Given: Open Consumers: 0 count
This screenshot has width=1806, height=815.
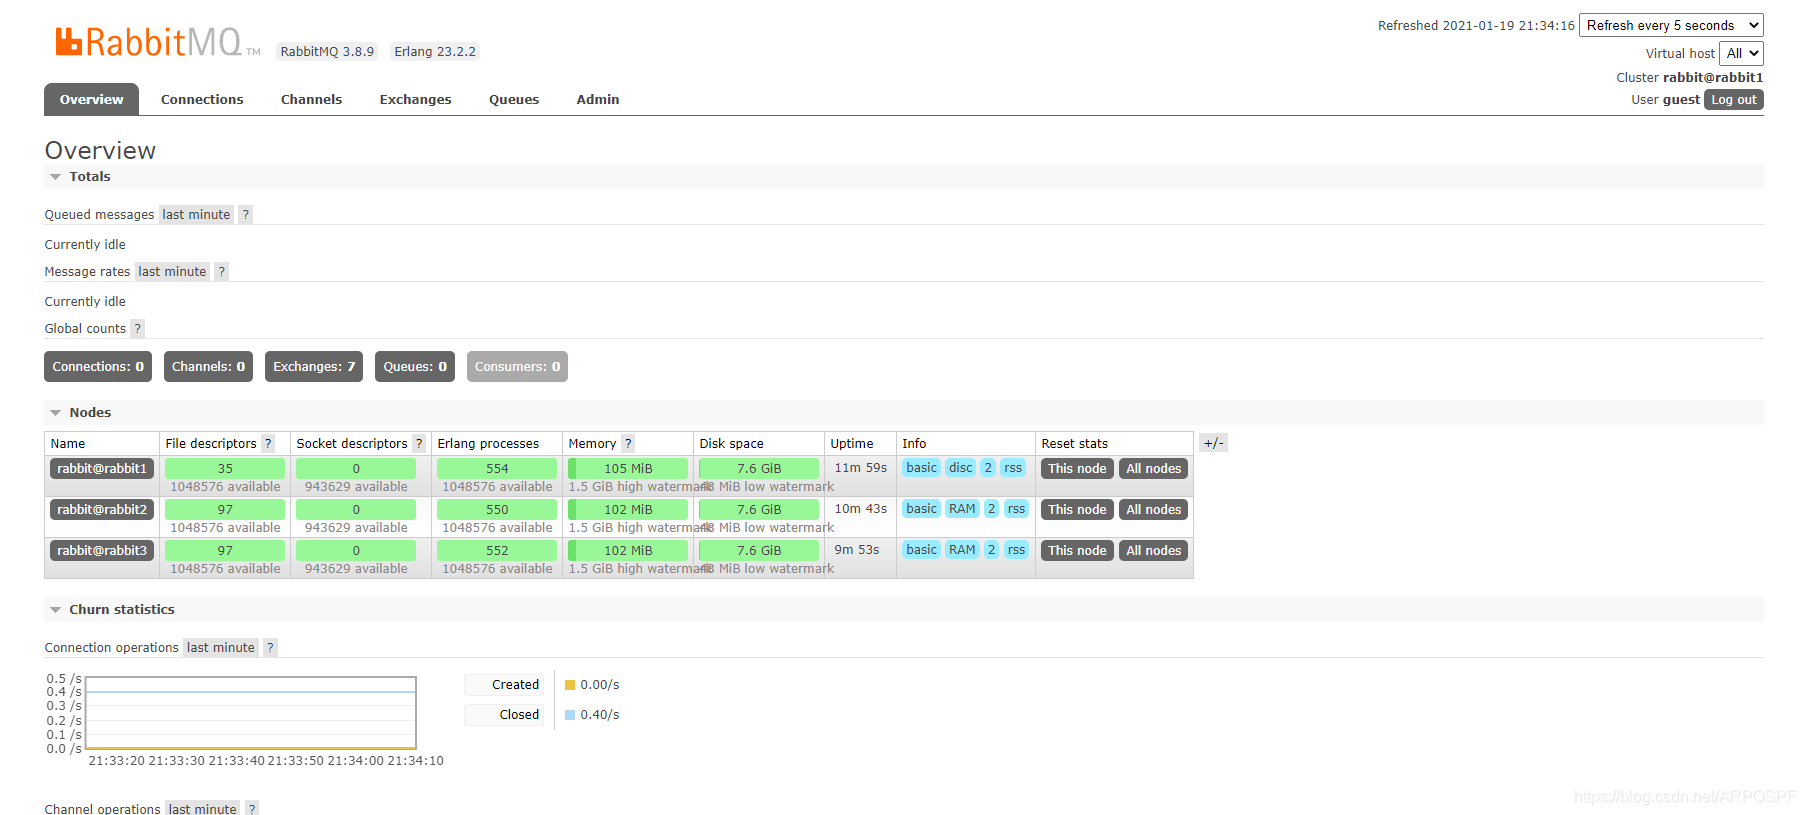Looking at the screenshot, I should coord(517,366).
